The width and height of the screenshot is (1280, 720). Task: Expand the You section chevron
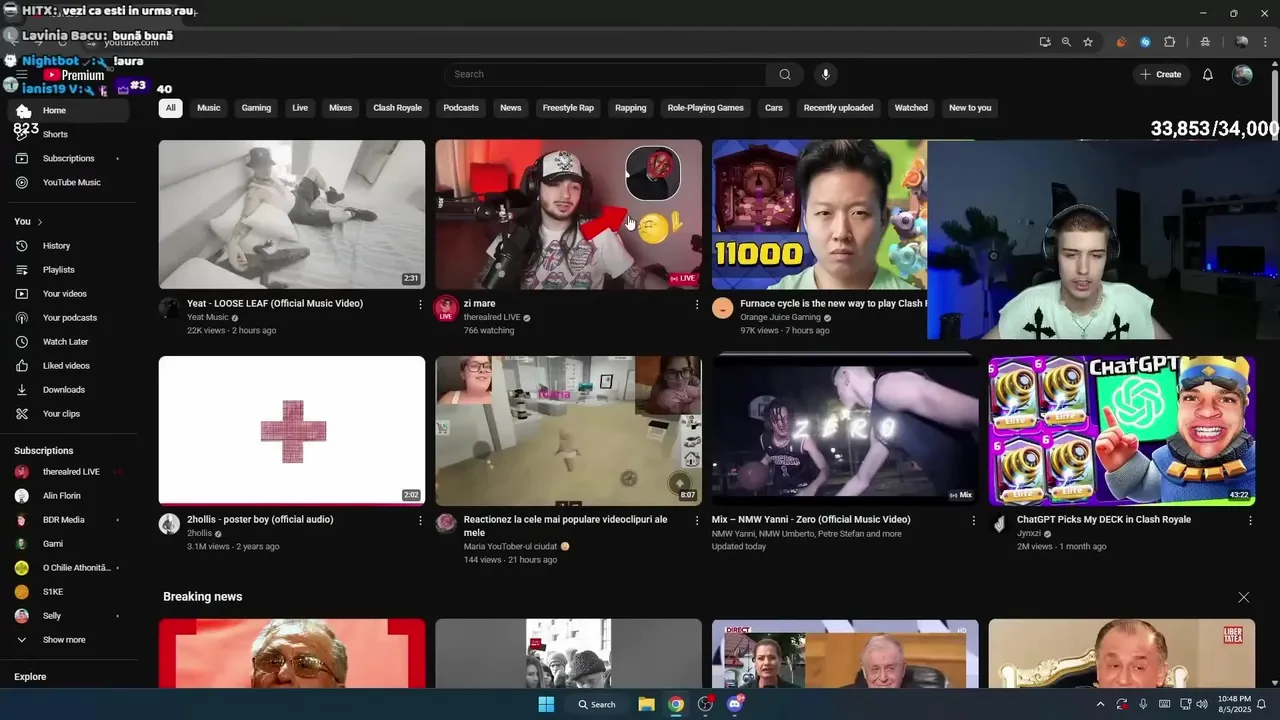tap(40, 222)
